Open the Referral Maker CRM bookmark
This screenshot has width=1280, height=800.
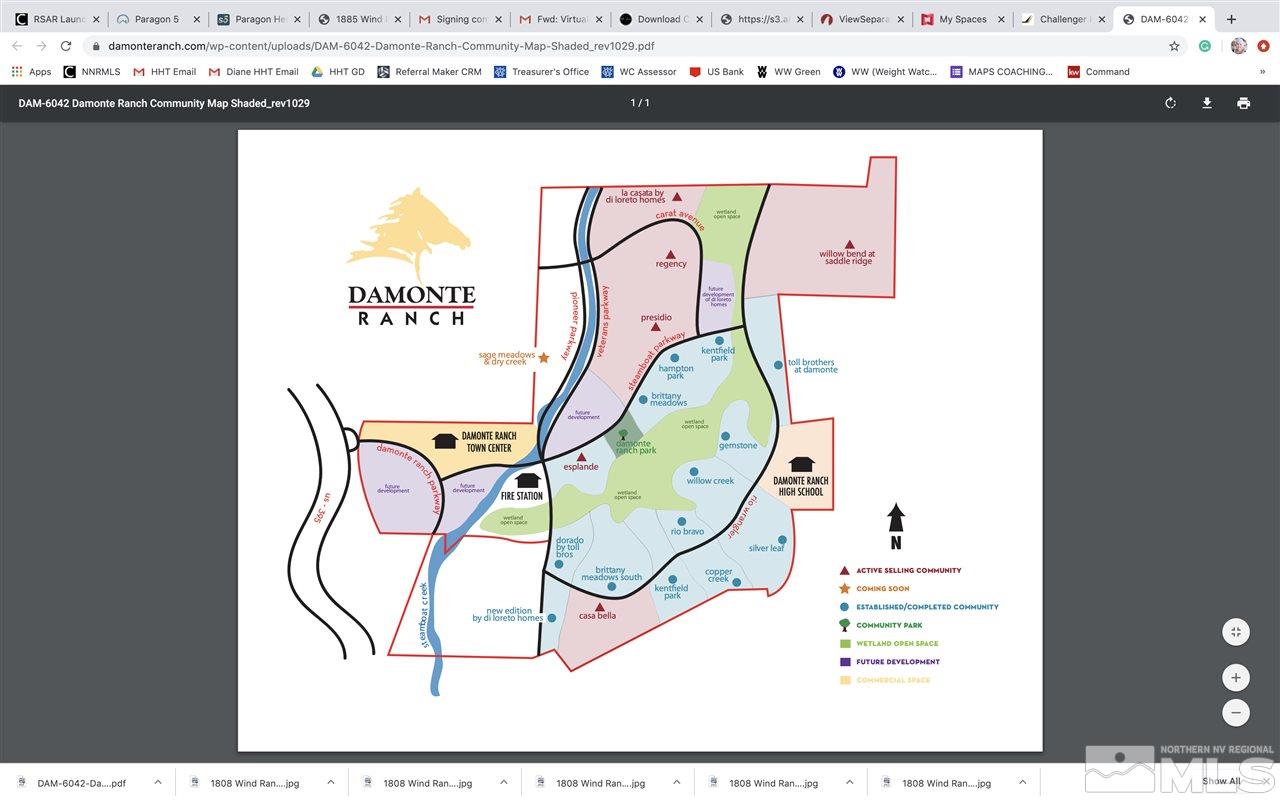coord(429,72)
